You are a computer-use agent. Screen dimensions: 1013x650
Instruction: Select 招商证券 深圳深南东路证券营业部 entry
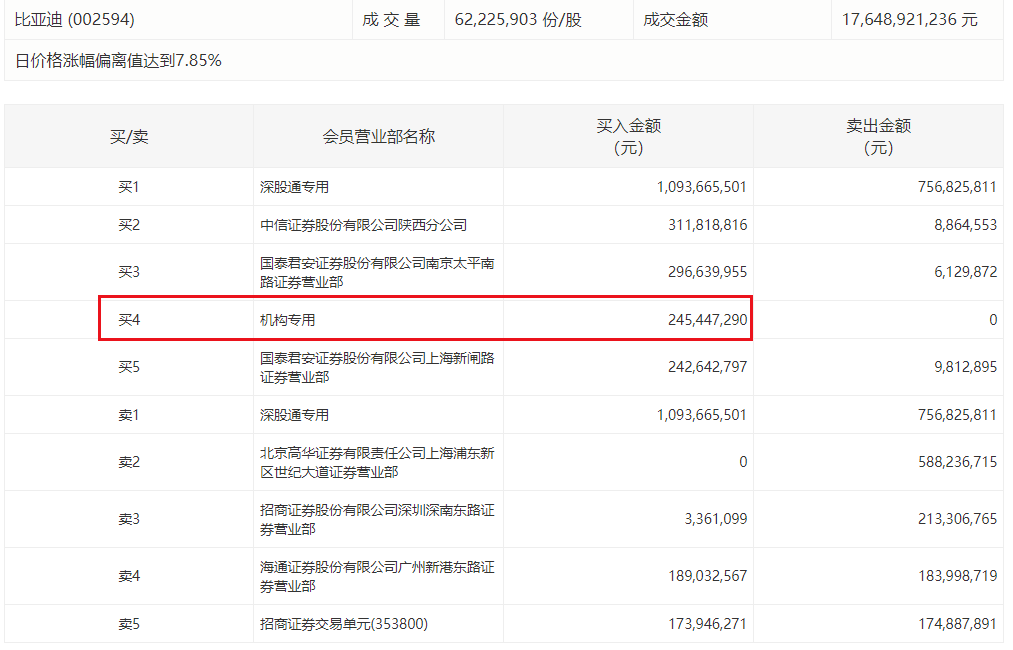[377, 519]
